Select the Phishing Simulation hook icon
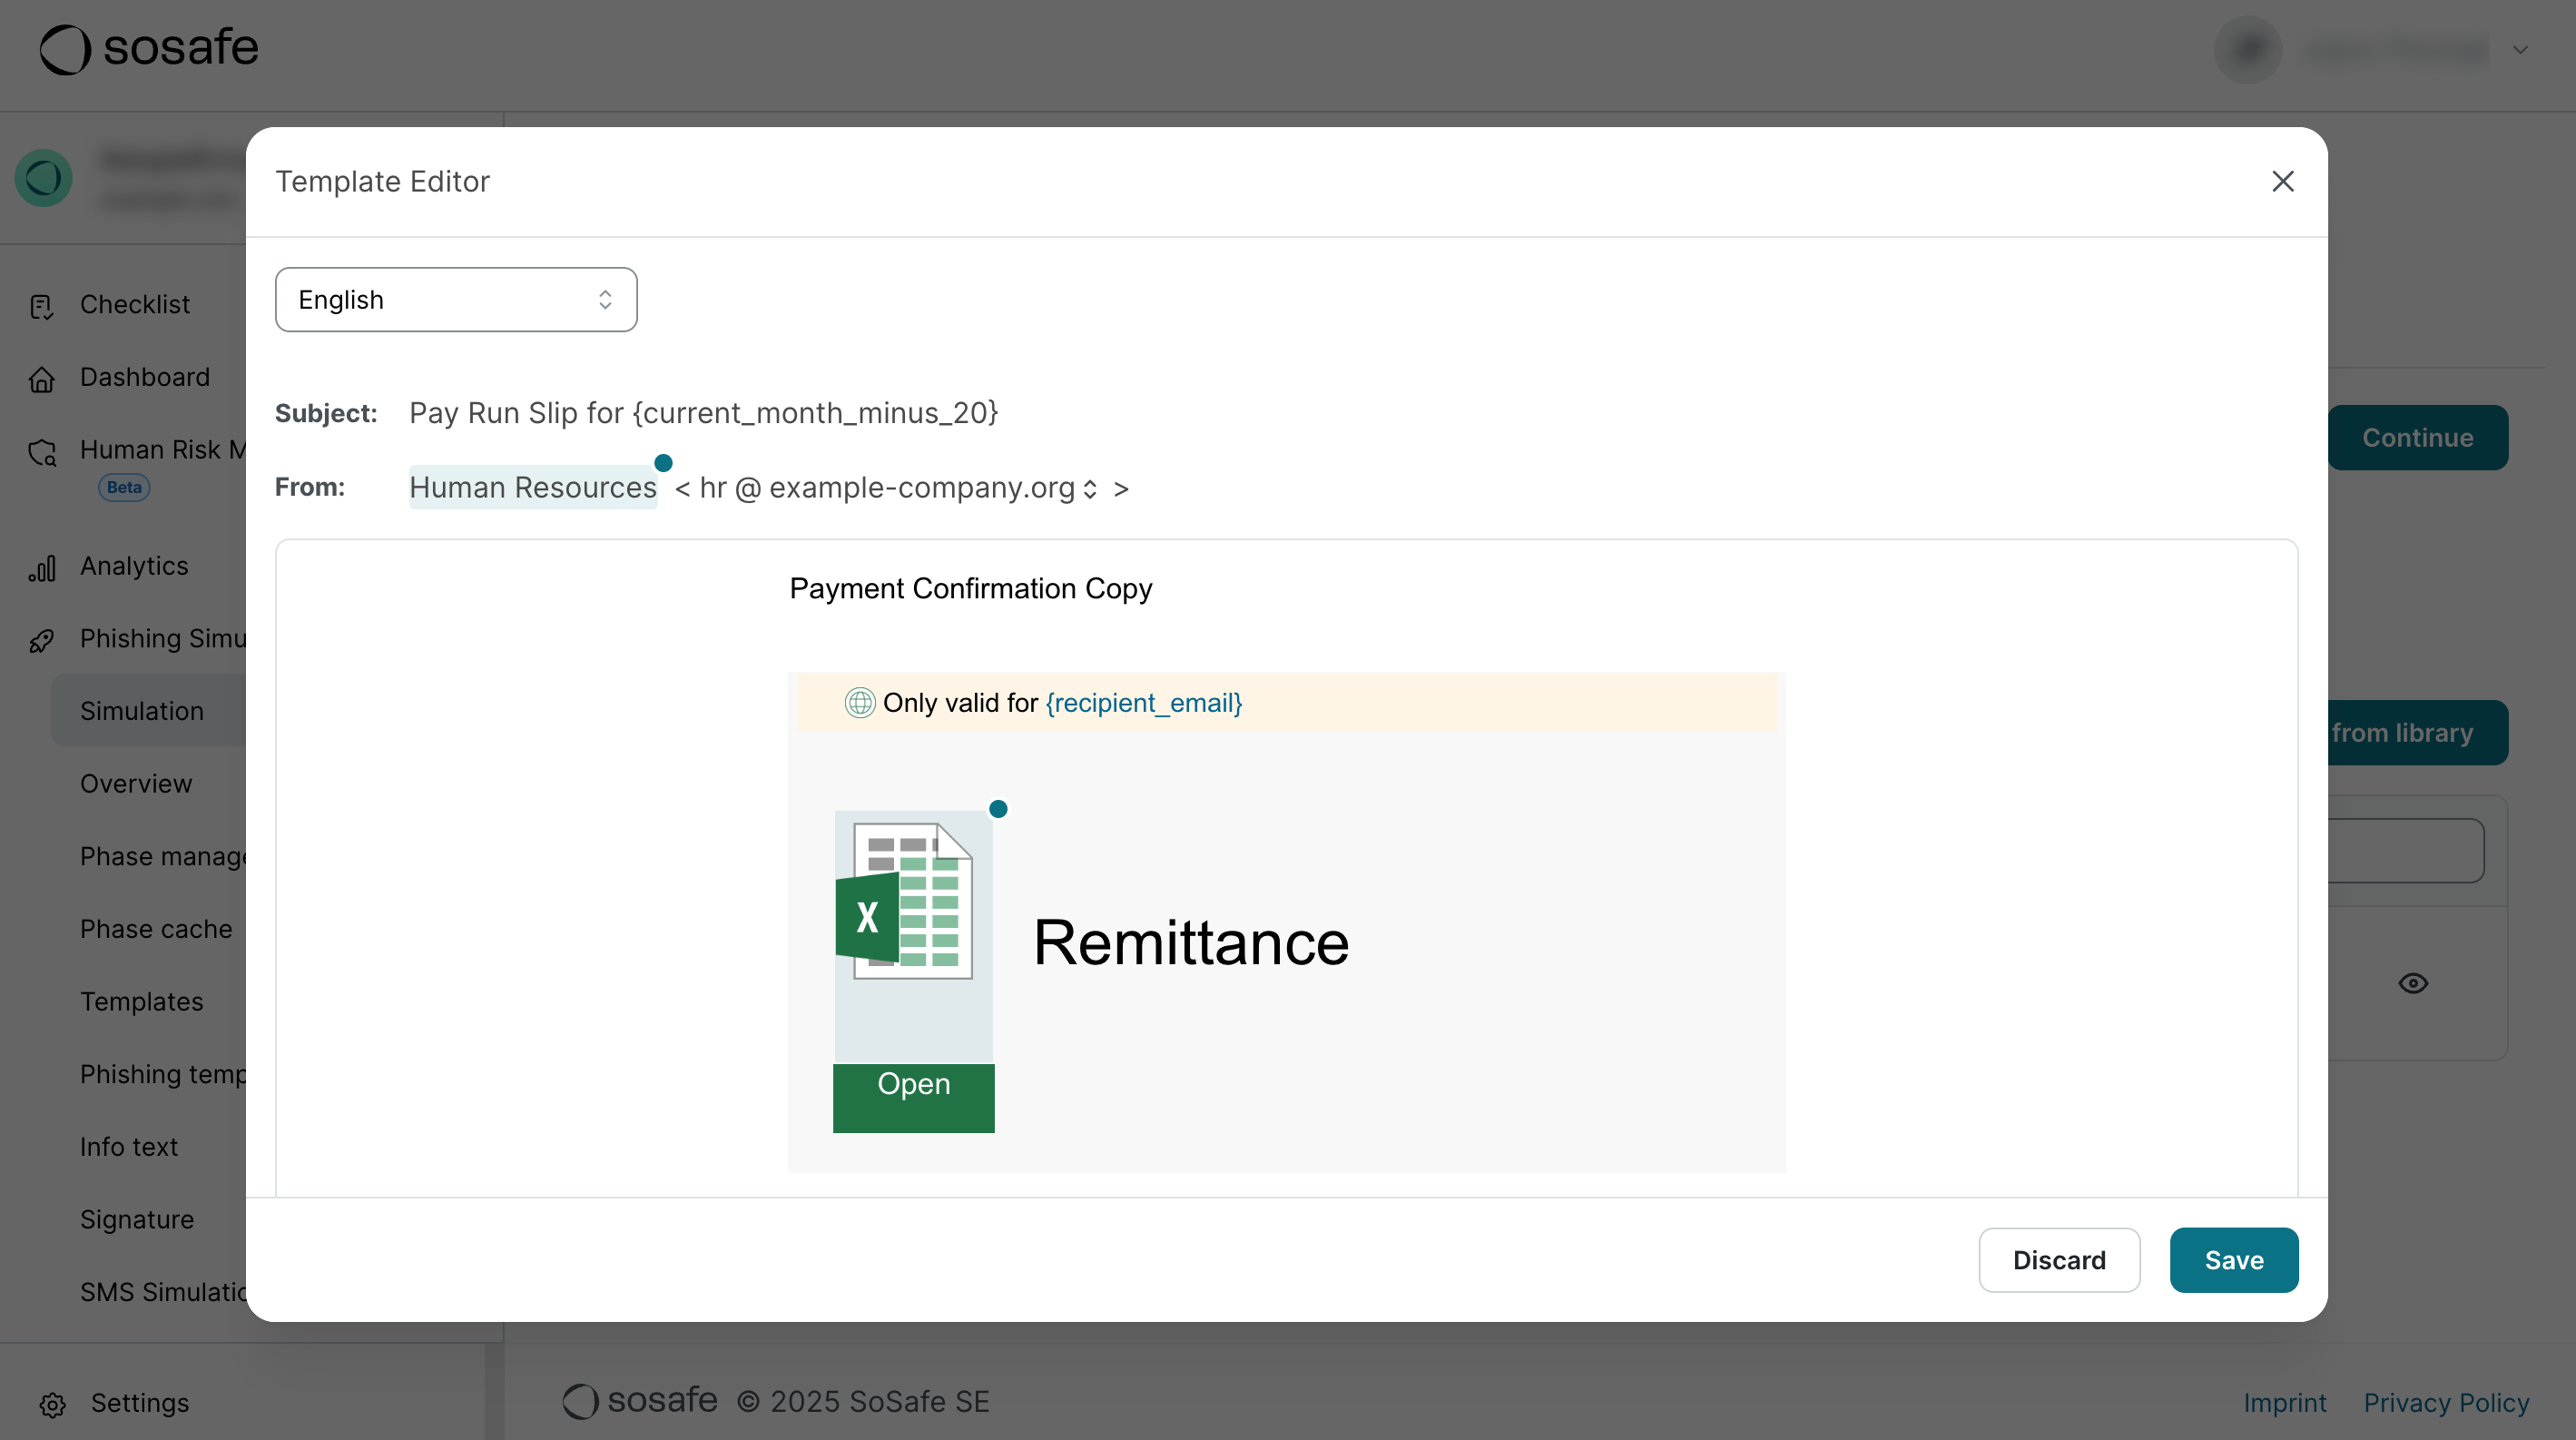Image resolution: width=2576 pixels, height=1440 pixels. pos(41,640)
